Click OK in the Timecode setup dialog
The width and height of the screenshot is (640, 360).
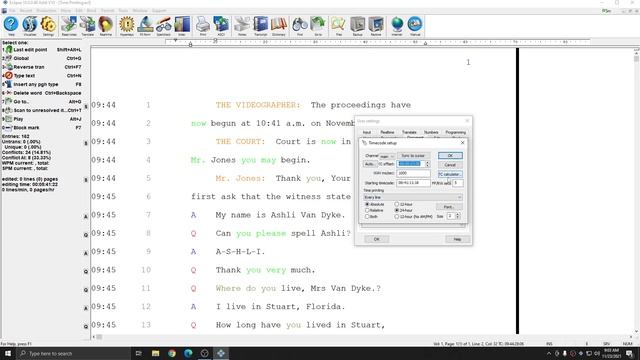pos(450,156)
